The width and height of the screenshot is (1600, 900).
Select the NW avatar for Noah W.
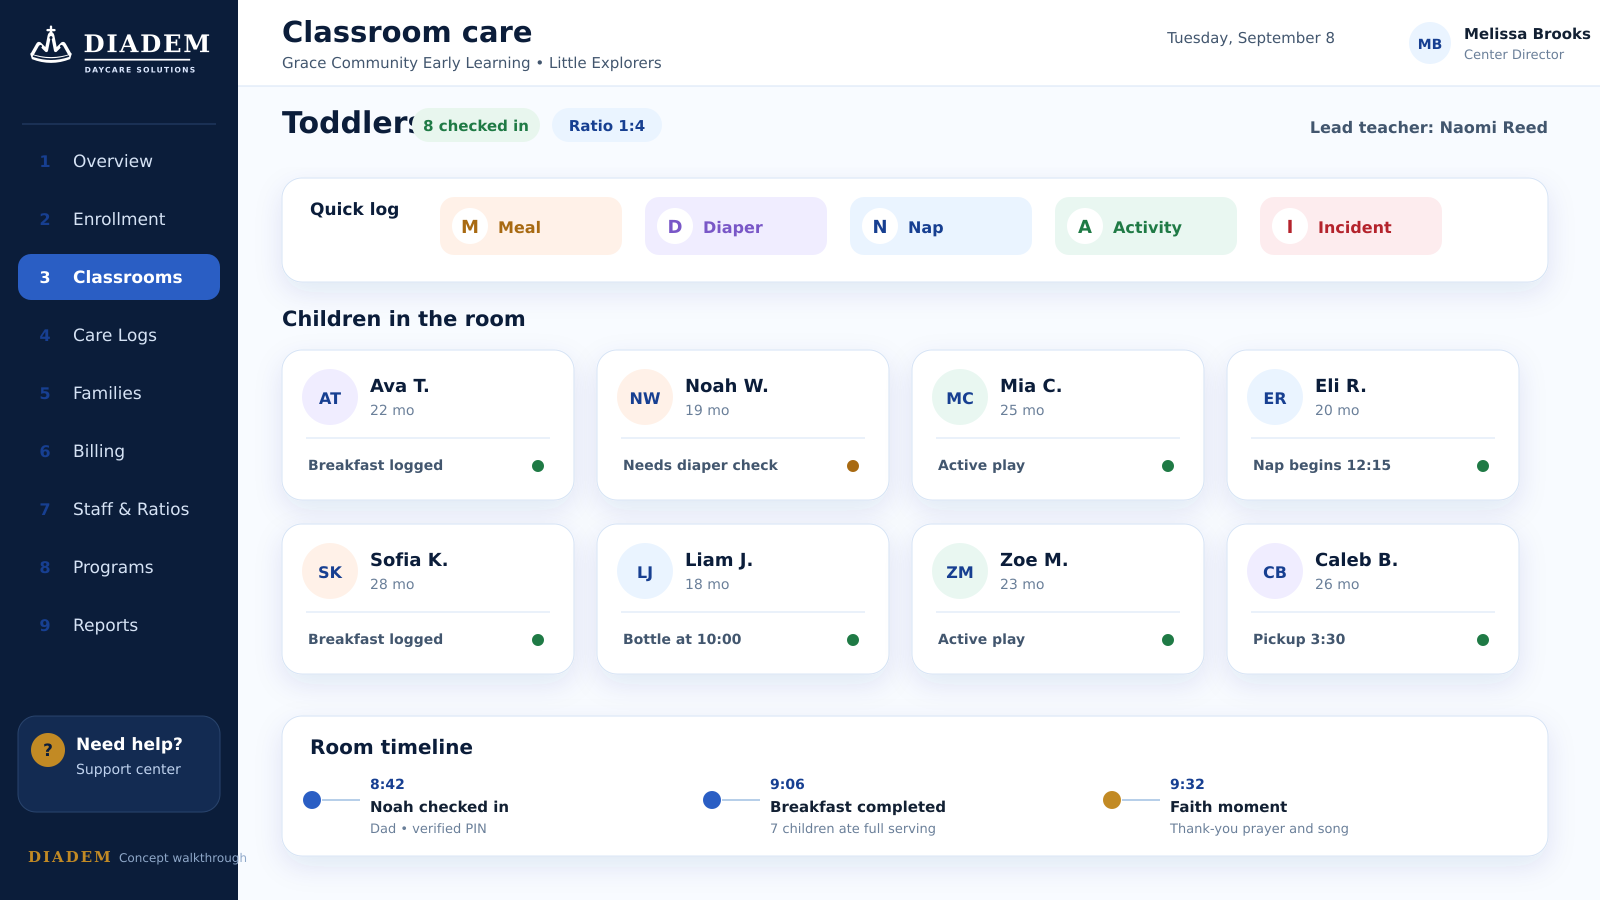point(645,397)
